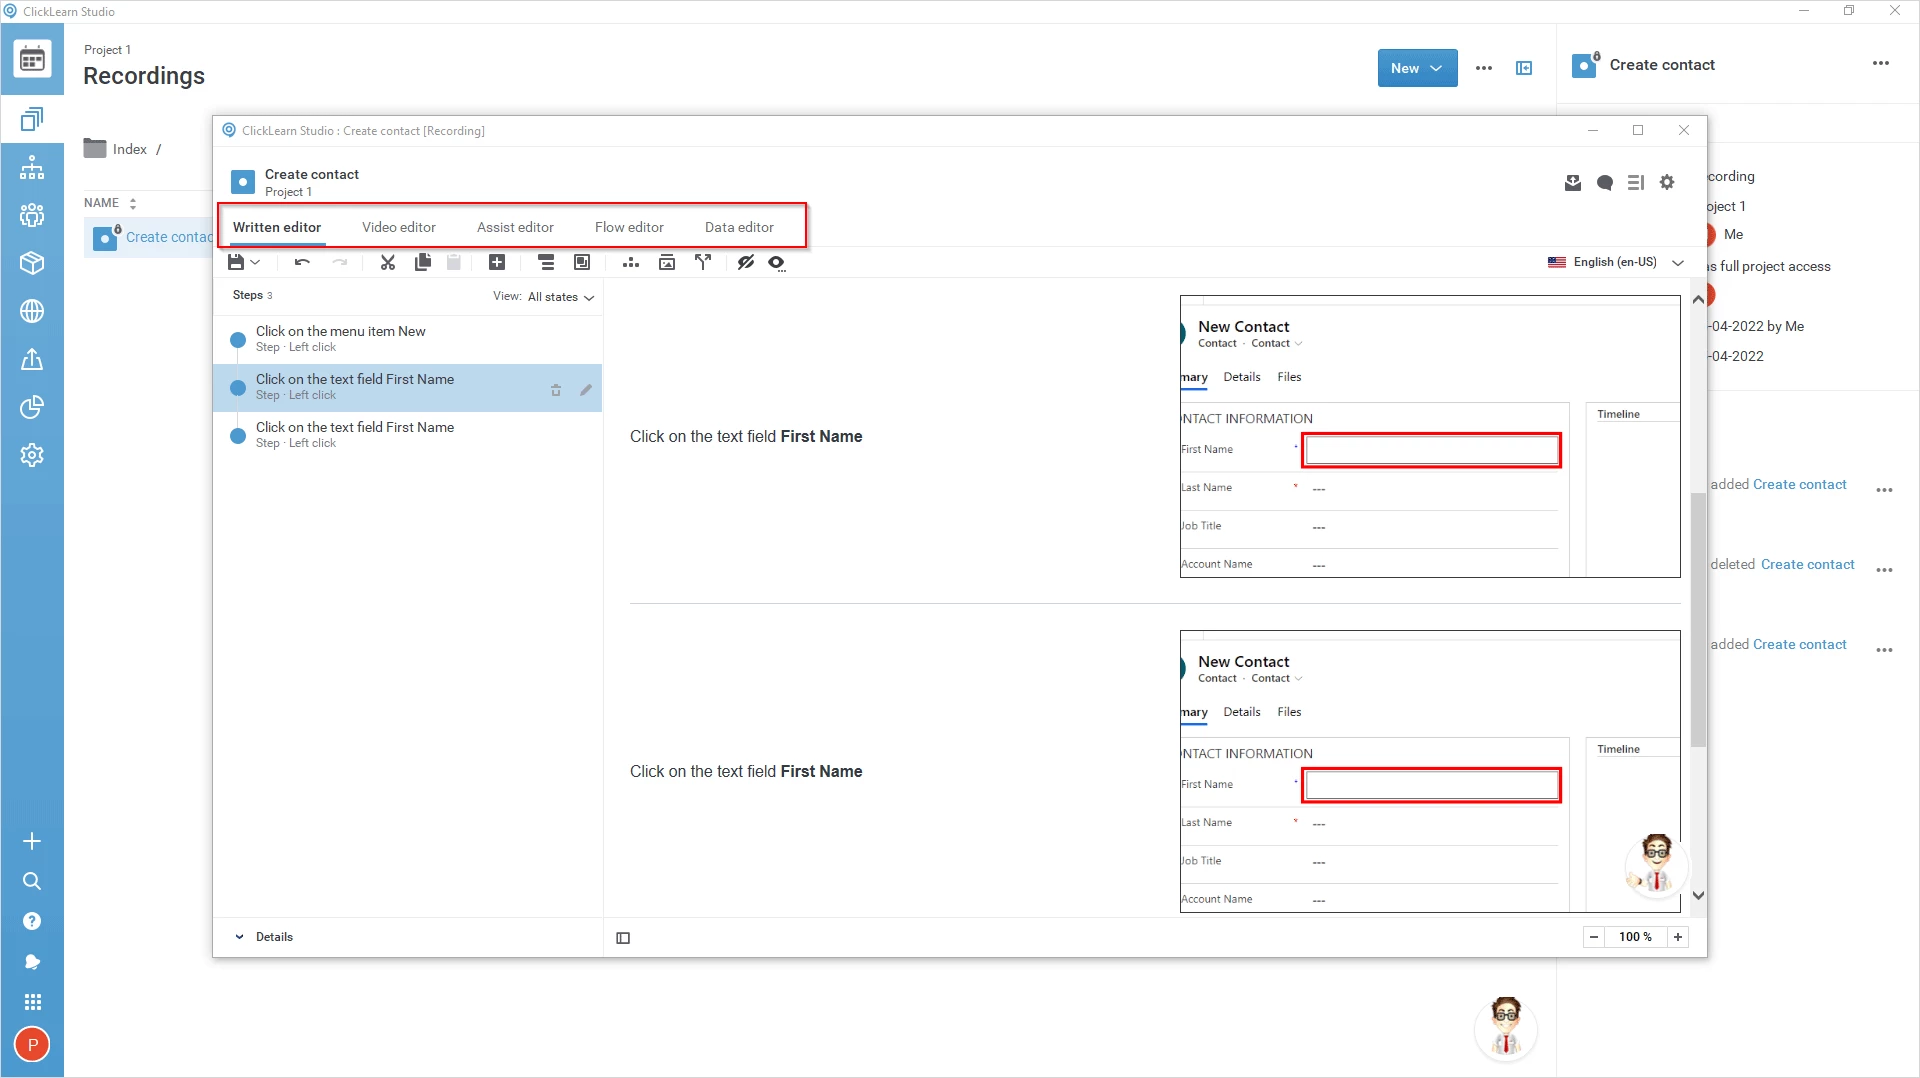Copy the selected step in the toolbar

[423, 262]
